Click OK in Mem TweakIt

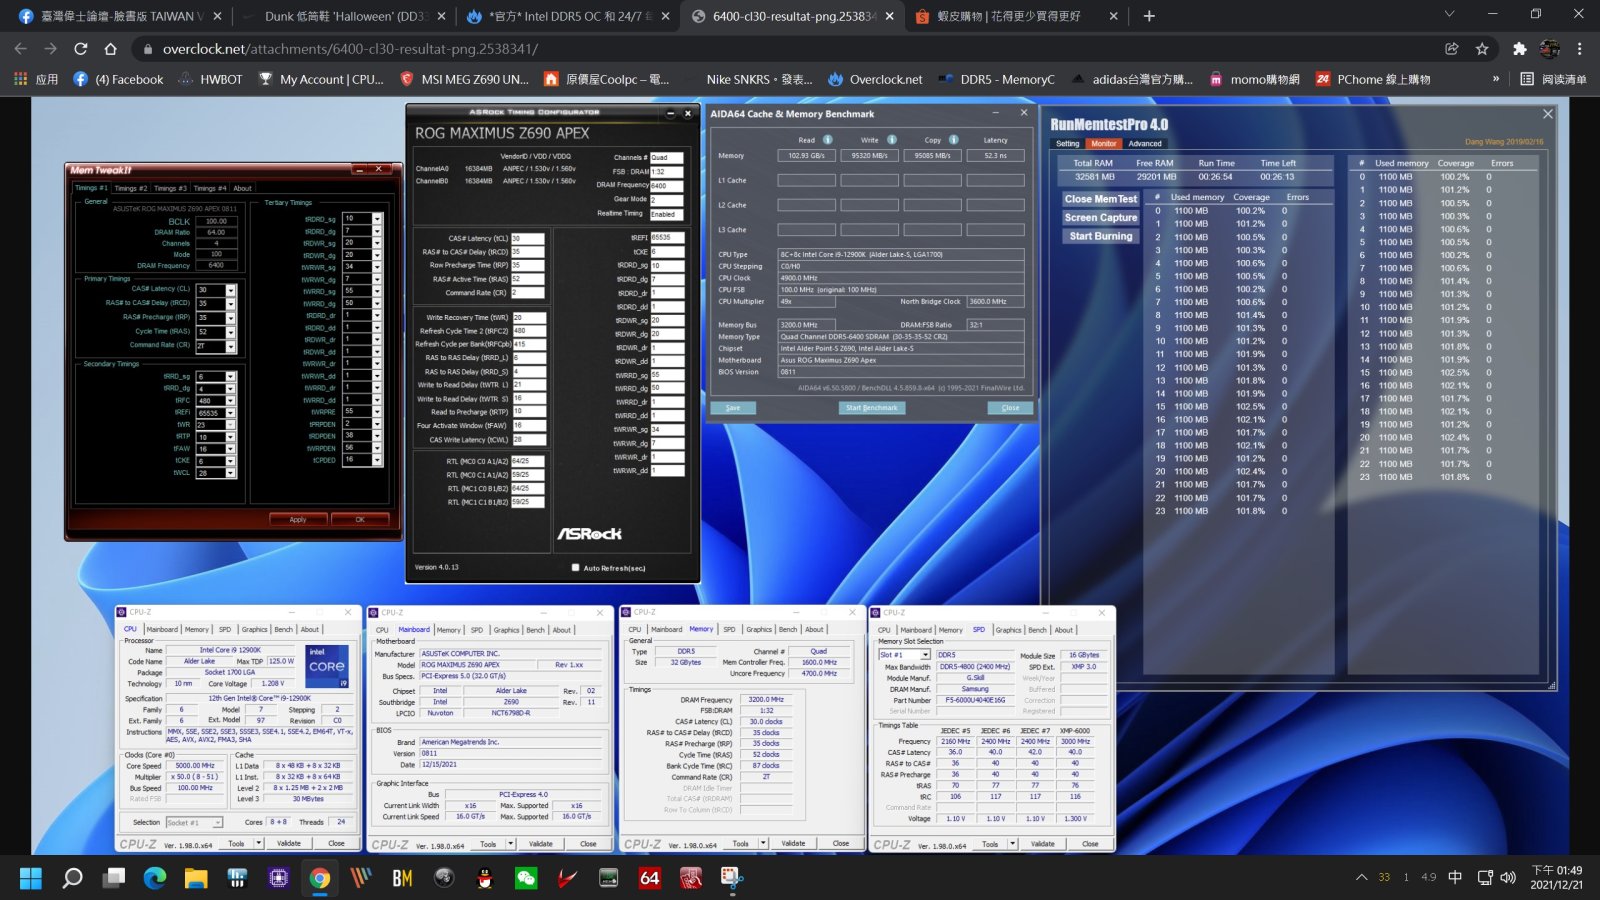[360, 519]
